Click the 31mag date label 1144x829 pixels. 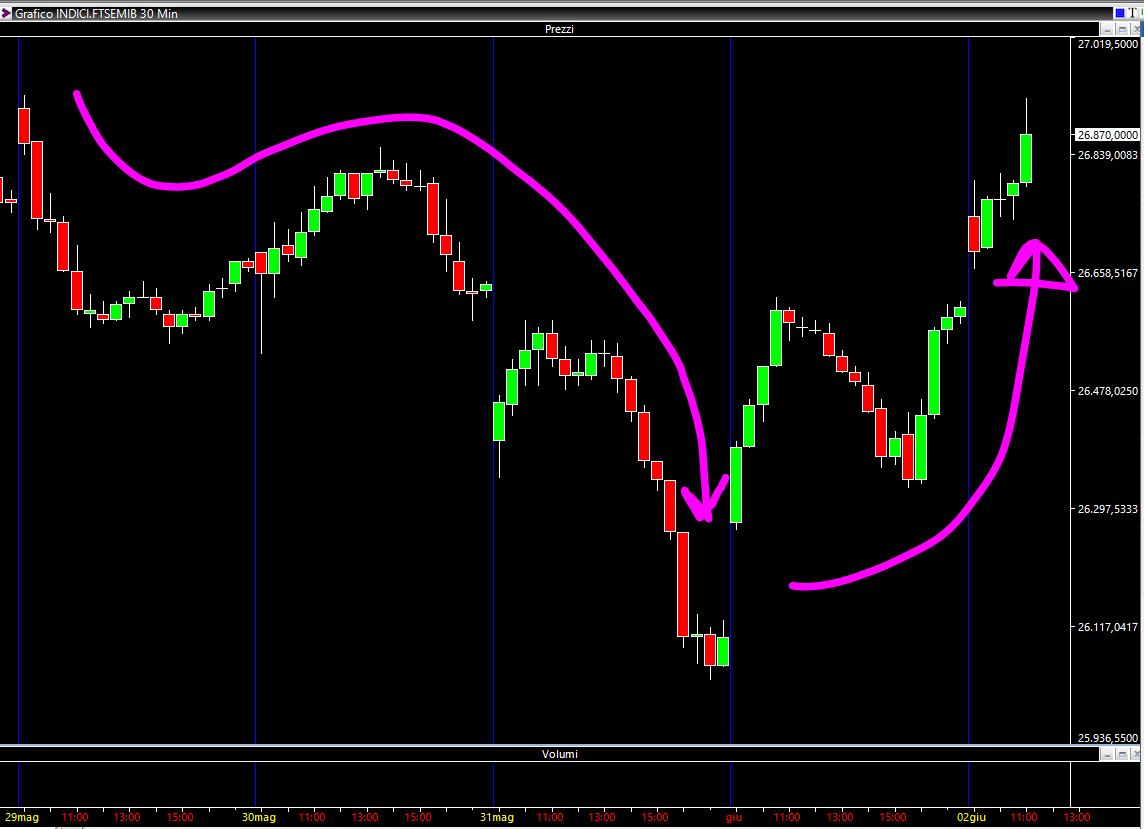pos(497,817)
